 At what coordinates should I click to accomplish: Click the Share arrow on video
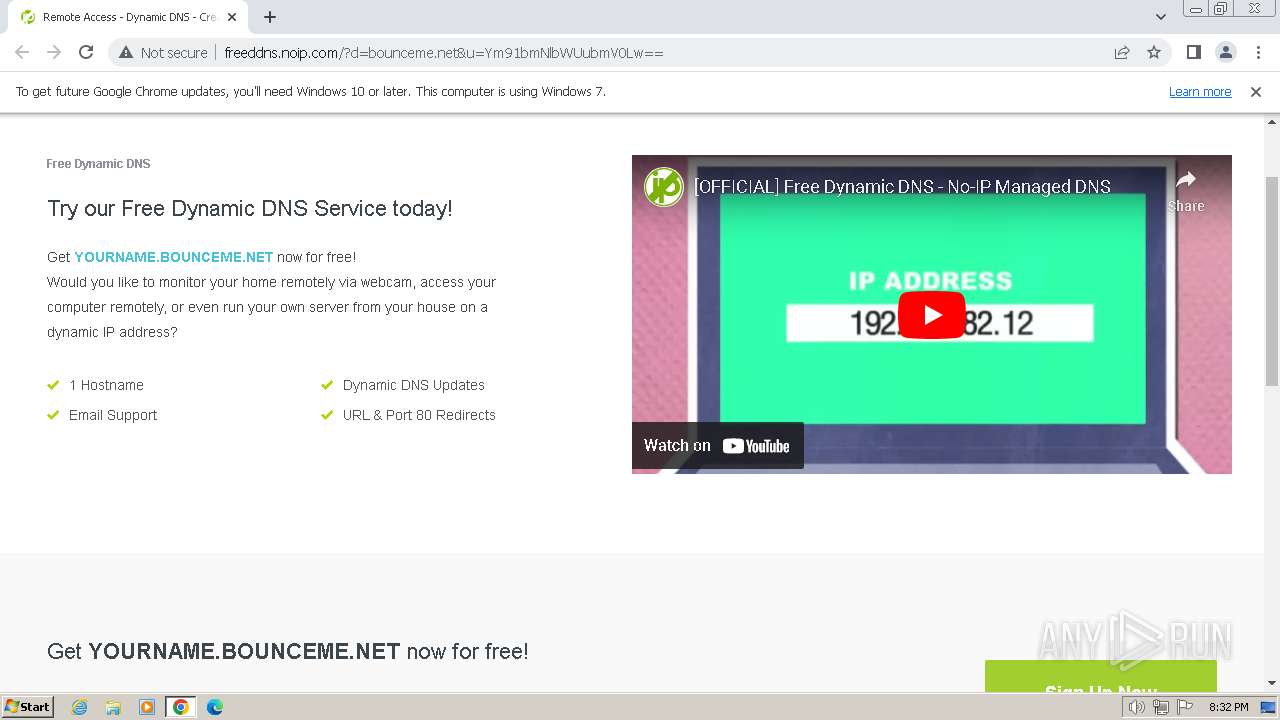pyautogui.click(x=1186, y=189)
